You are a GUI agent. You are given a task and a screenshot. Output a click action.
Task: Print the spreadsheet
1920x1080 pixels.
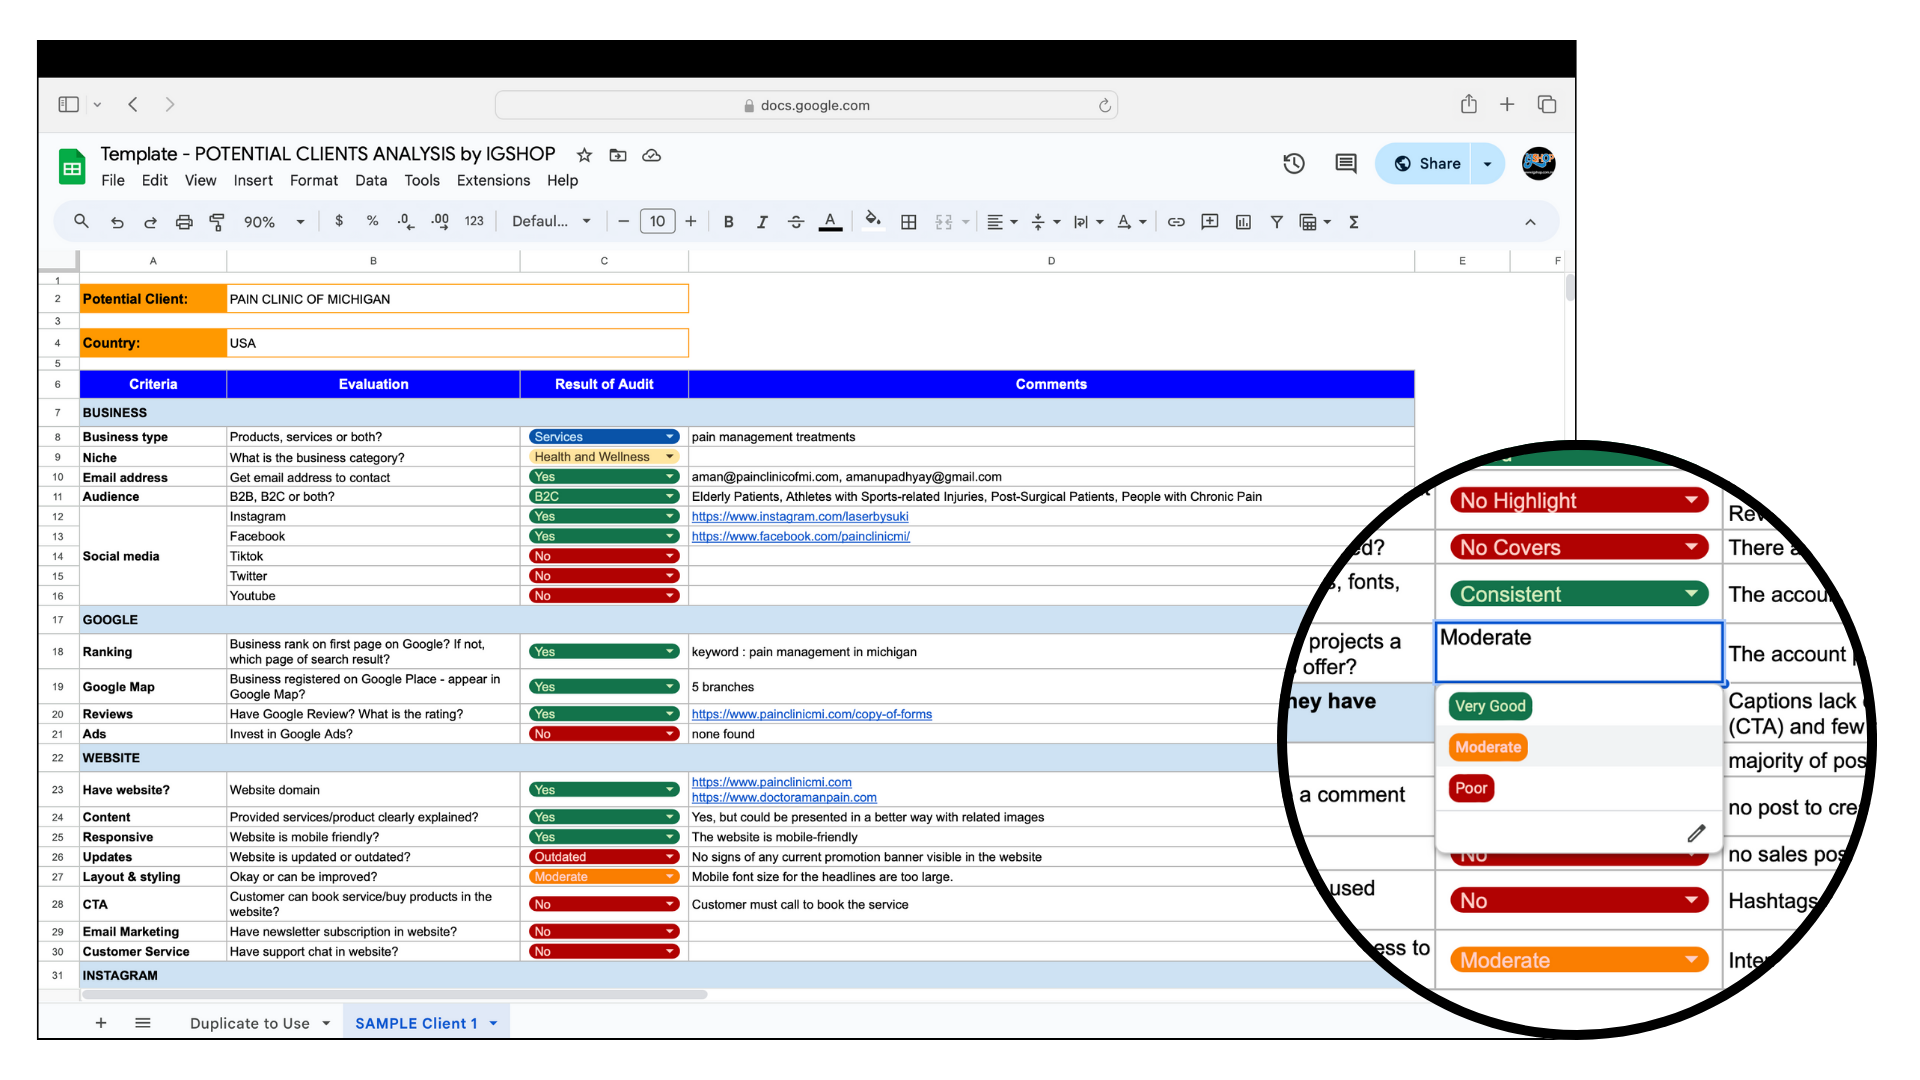click(184, 222)
